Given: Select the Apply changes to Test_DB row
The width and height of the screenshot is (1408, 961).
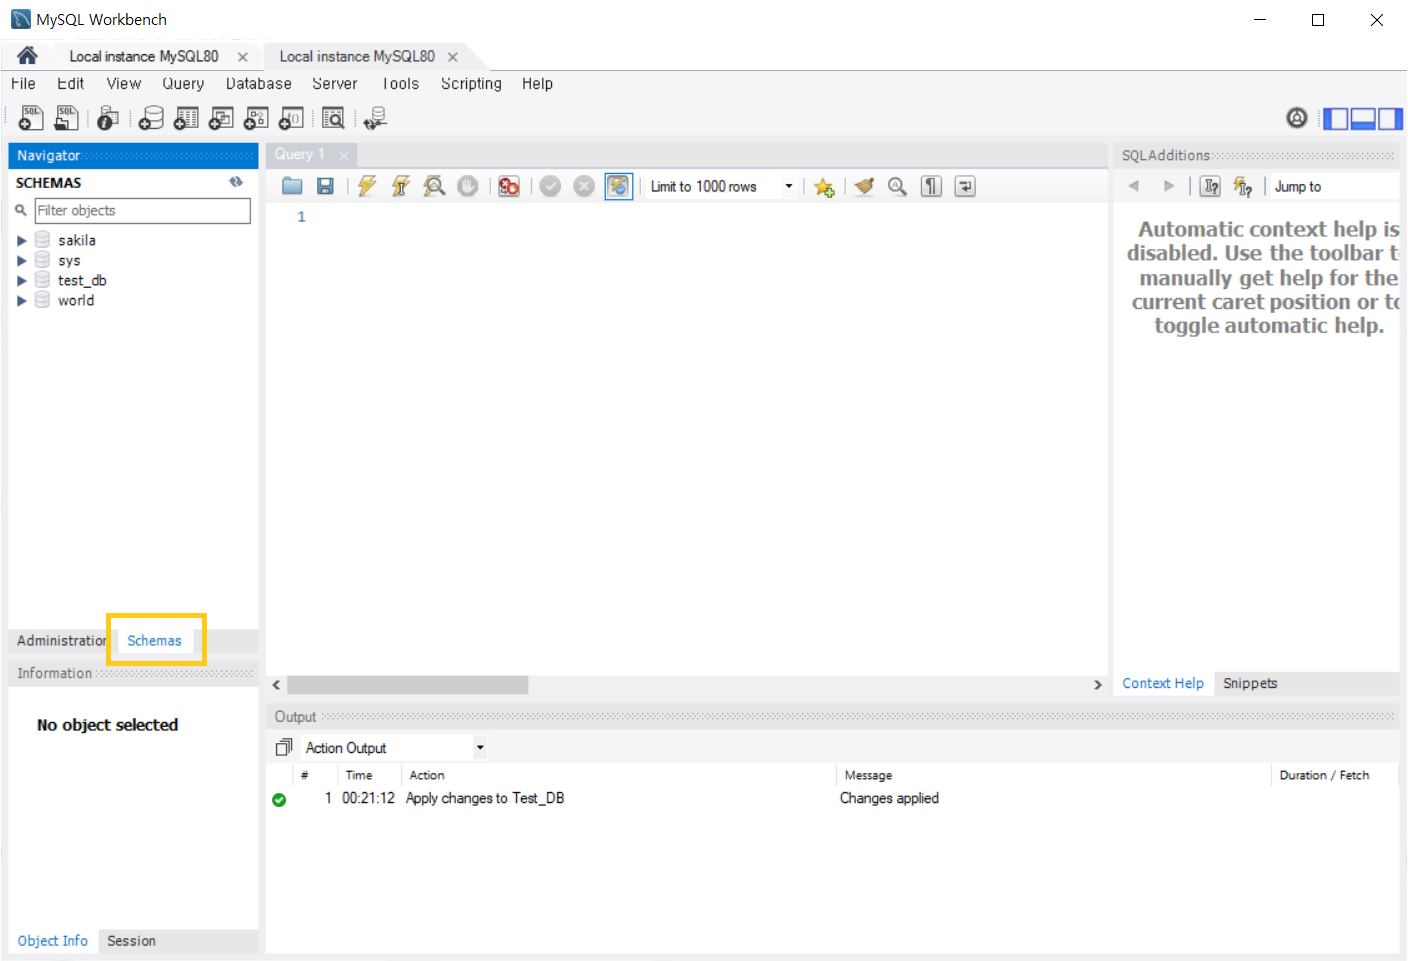Looking at the screenshot, I should click(832, 798).
